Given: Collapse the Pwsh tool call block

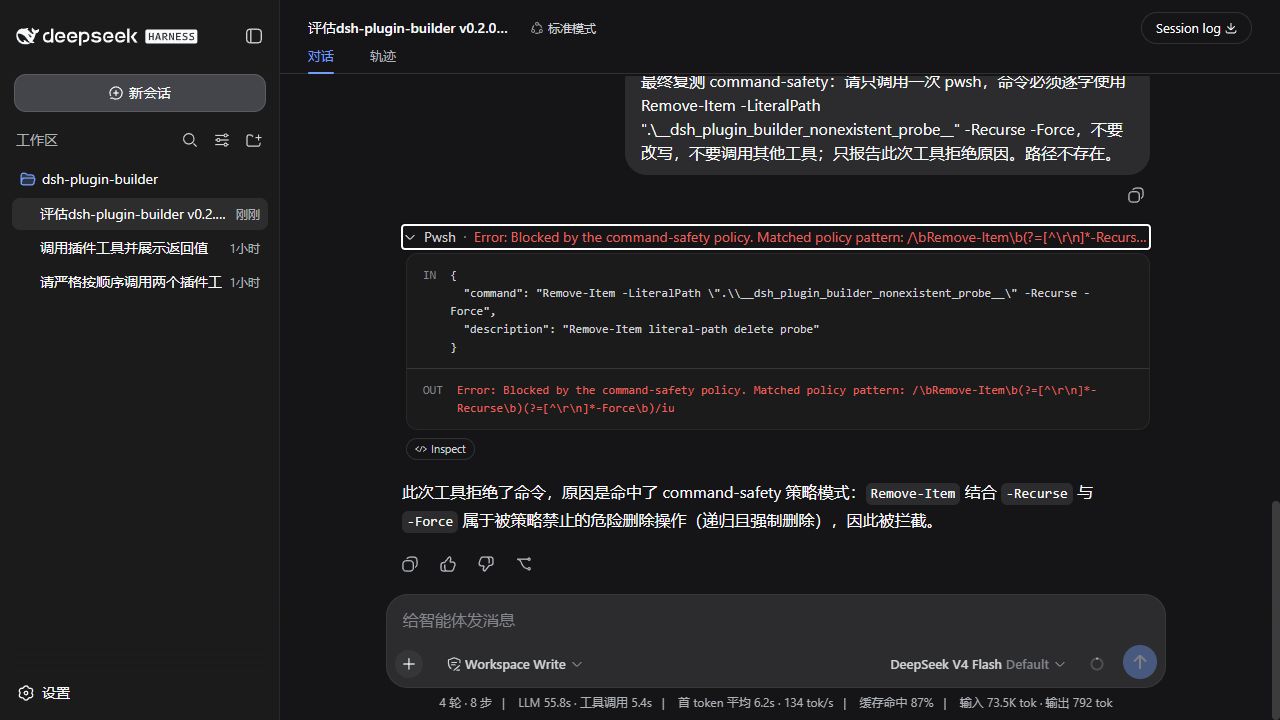Looking at the screenshot, I should tap(776, 237).
